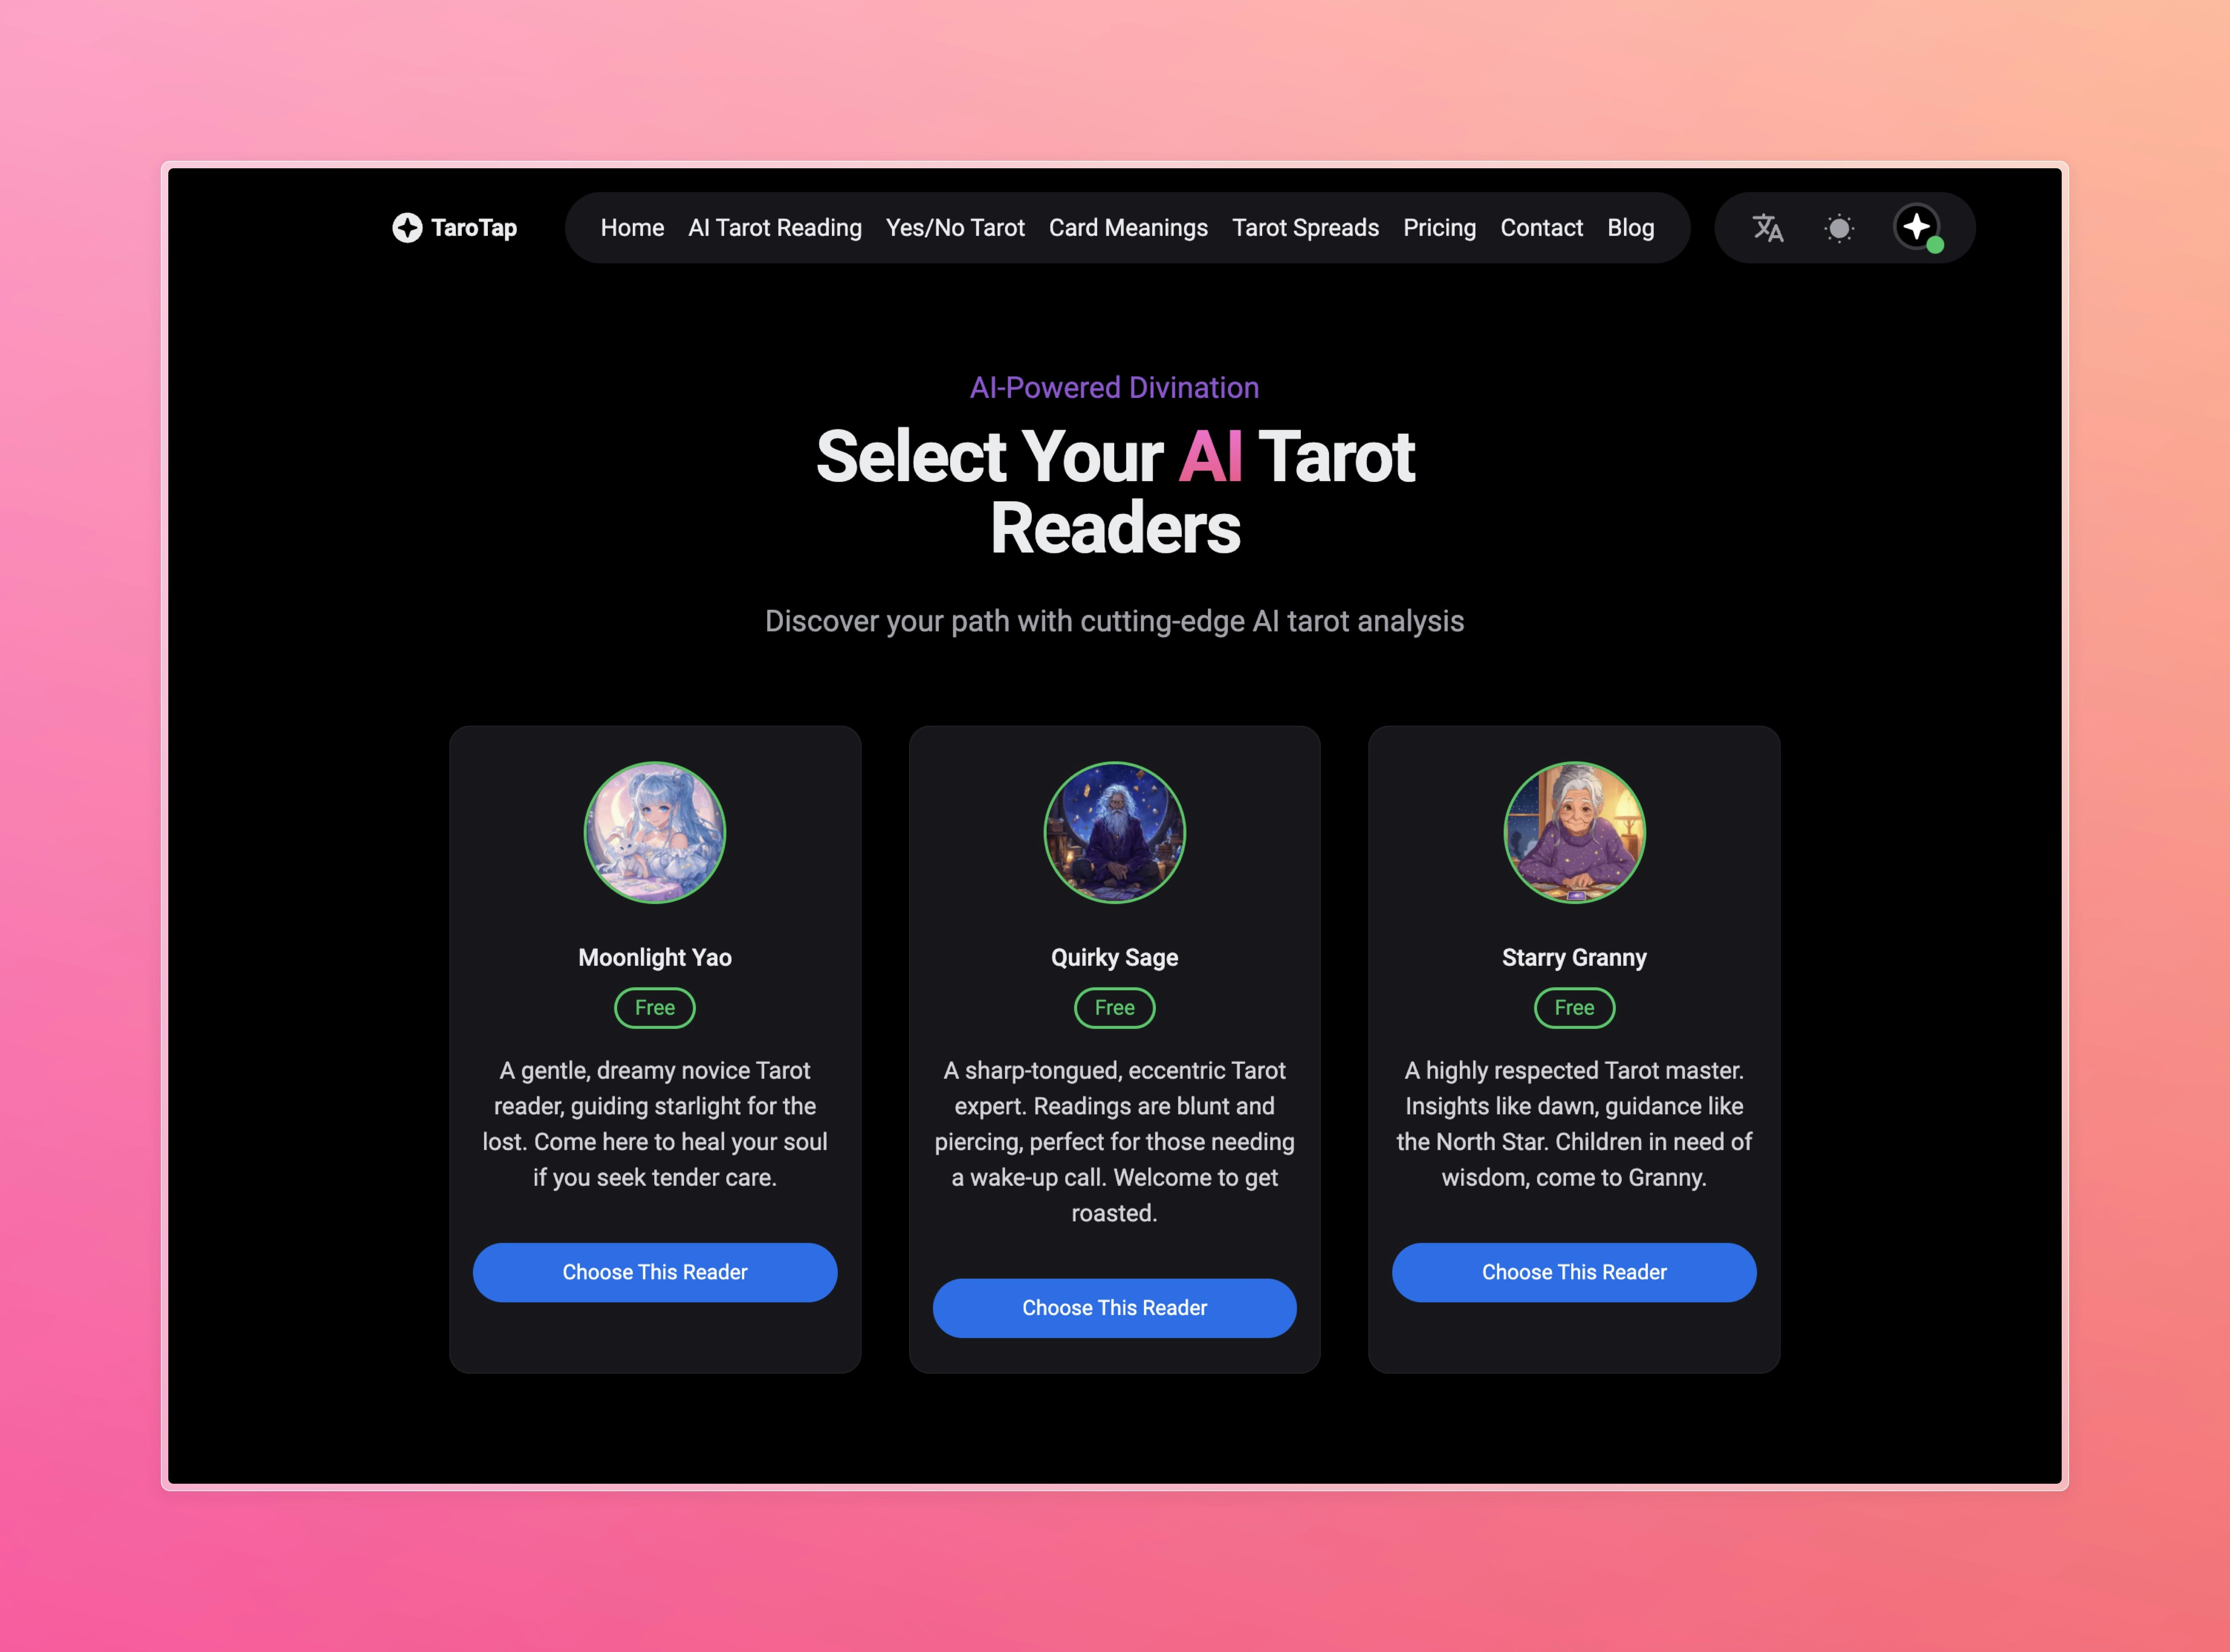This screenshot has width=2230, height=1652.
Task: Open the AI Tarot Reading page
Action: (x=775, y=228)
